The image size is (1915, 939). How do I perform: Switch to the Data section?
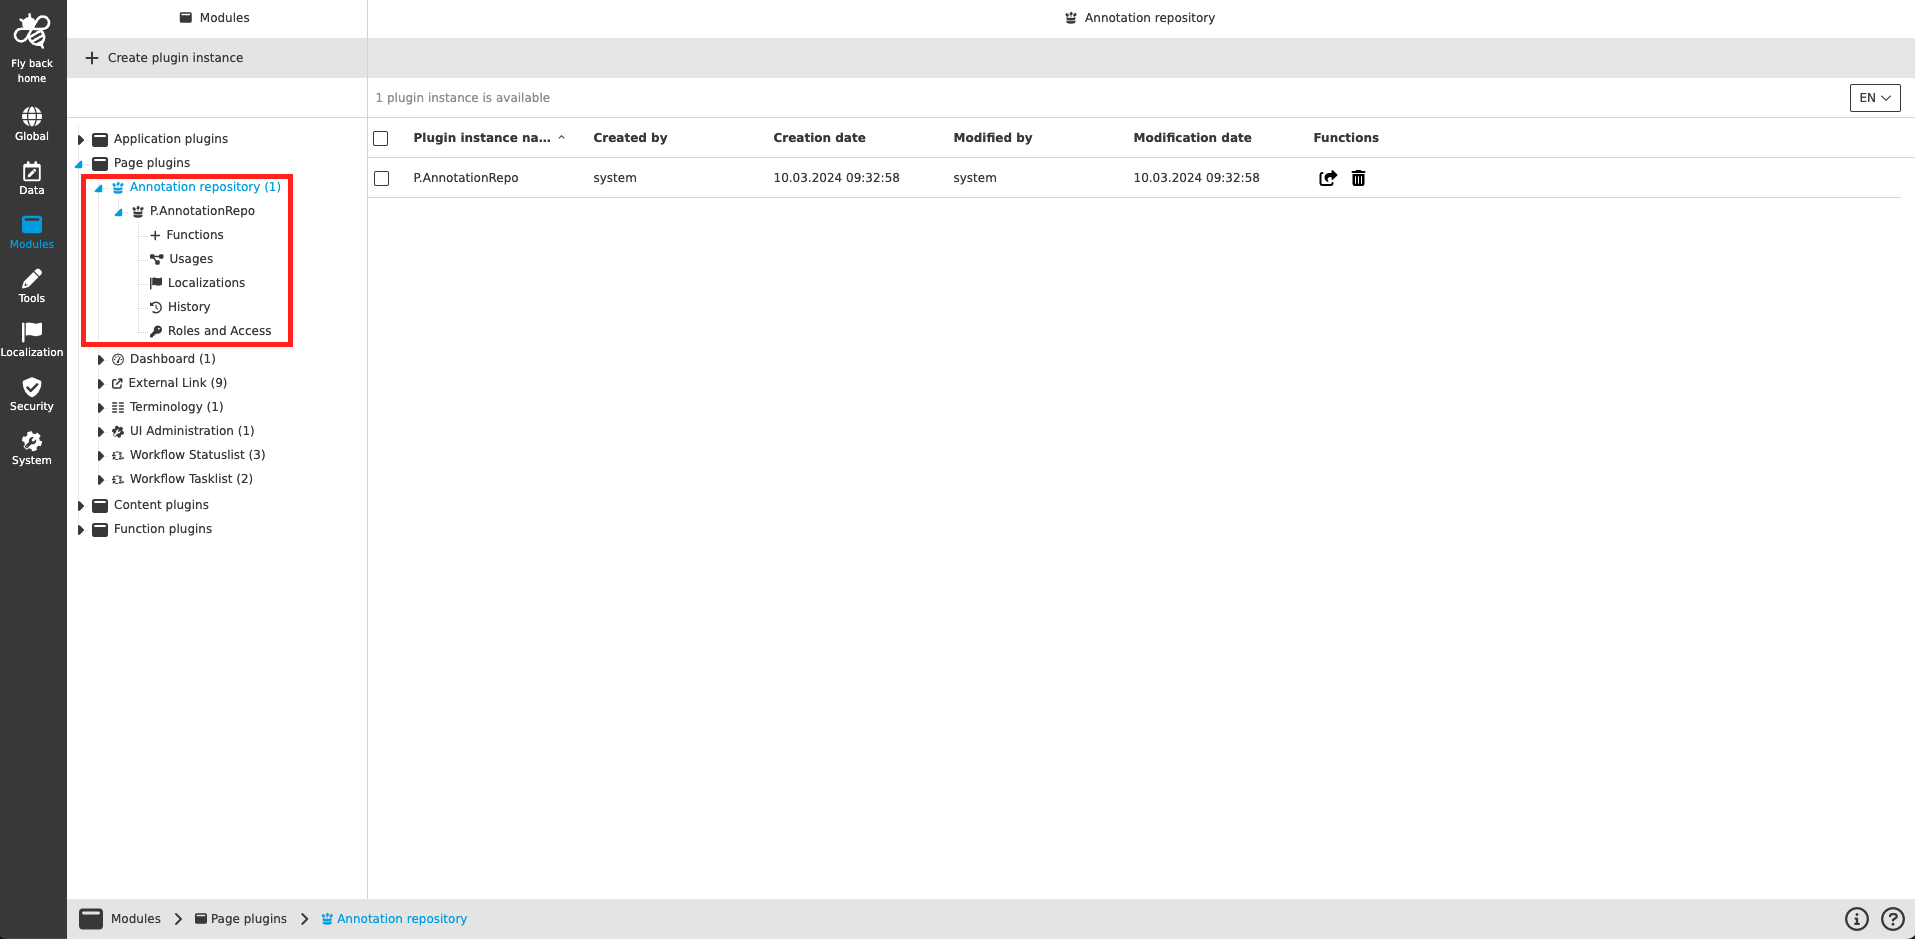(x=31, y=178)
